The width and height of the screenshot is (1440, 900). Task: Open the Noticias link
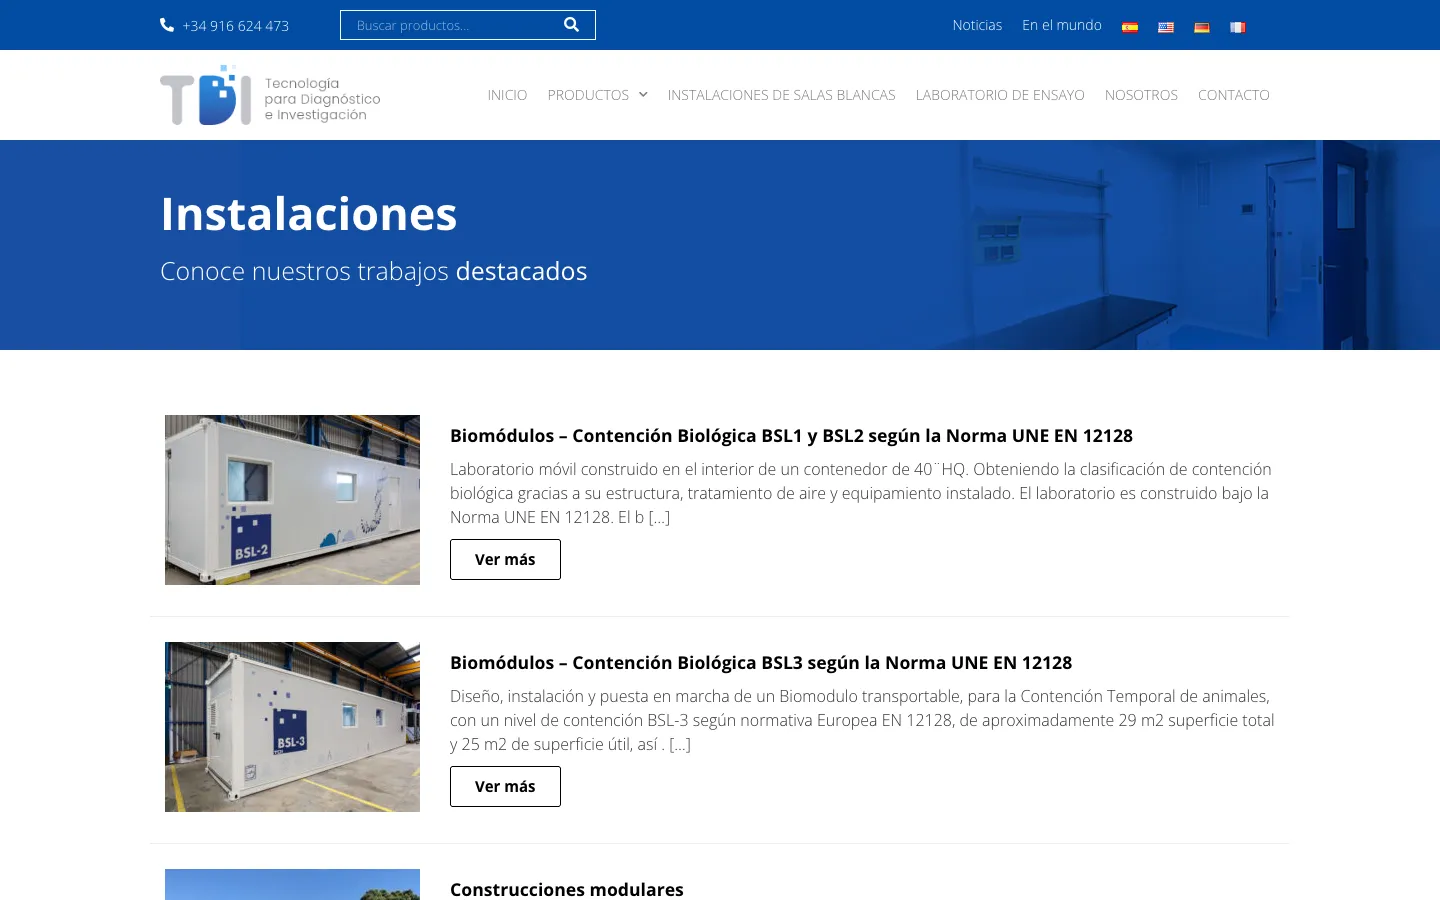977,25
